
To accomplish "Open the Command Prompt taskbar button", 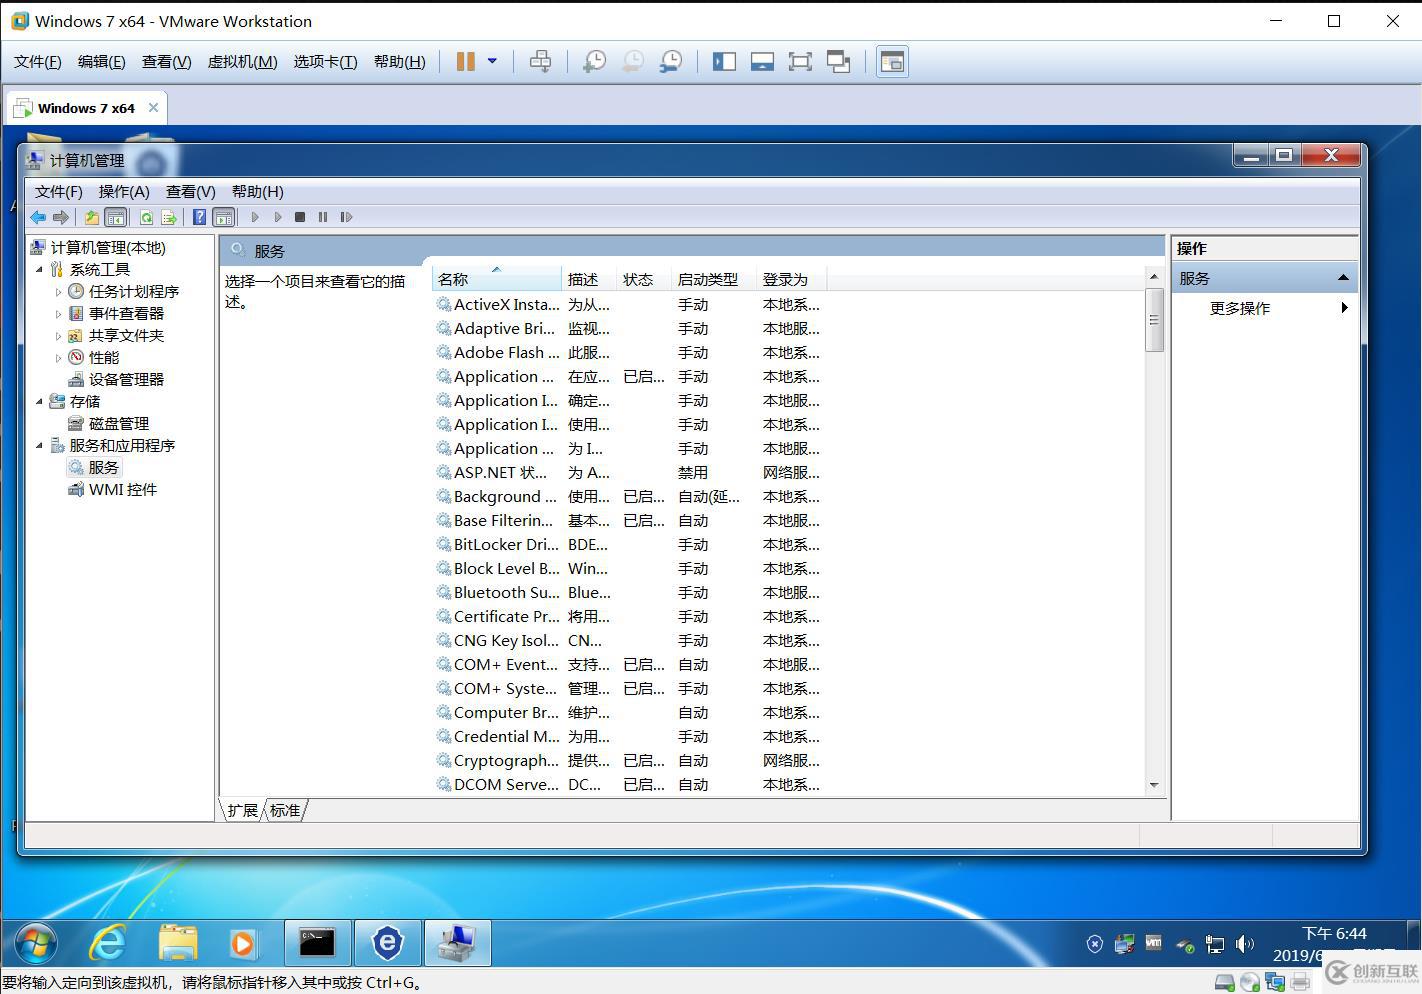I will pyautogui.click(x=317, y=943).
